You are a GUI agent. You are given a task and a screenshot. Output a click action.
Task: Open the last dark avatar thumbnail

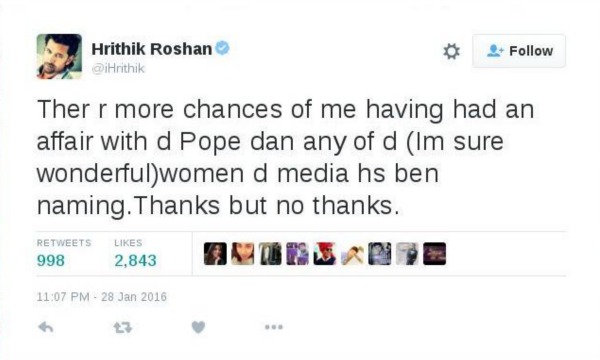pos(435,254)
